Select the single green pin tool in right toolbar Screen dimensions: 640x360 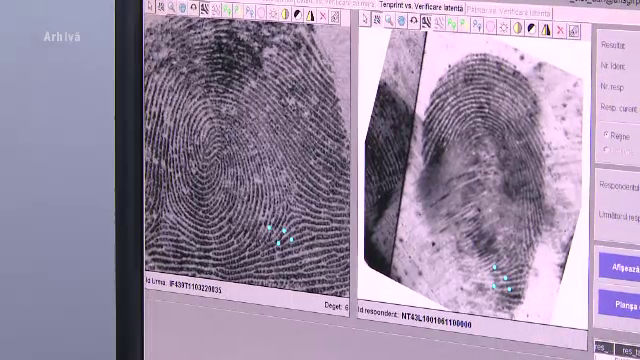point(463,25)
